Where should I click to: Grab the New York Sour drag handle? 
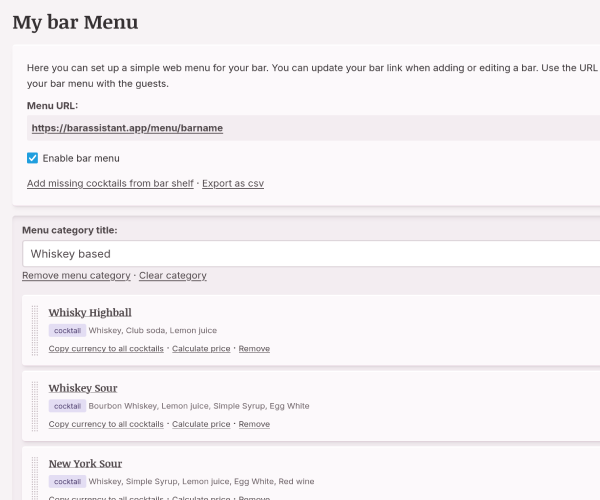35,480
